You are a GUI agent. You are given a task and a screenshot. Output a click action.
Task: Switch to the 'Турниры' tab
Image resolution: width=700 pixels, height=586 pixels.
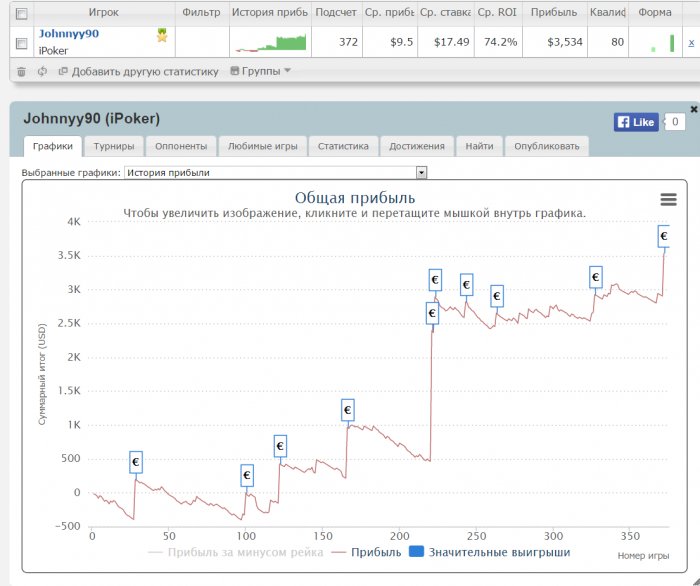tap(114, 146)
